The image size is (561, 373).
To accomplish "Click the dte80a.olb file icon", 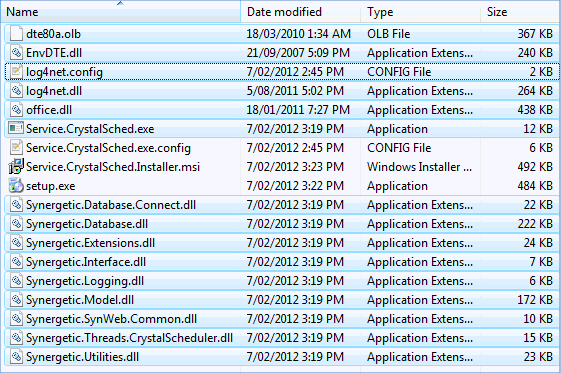I will pyautogui.click(x=16, y=34).
